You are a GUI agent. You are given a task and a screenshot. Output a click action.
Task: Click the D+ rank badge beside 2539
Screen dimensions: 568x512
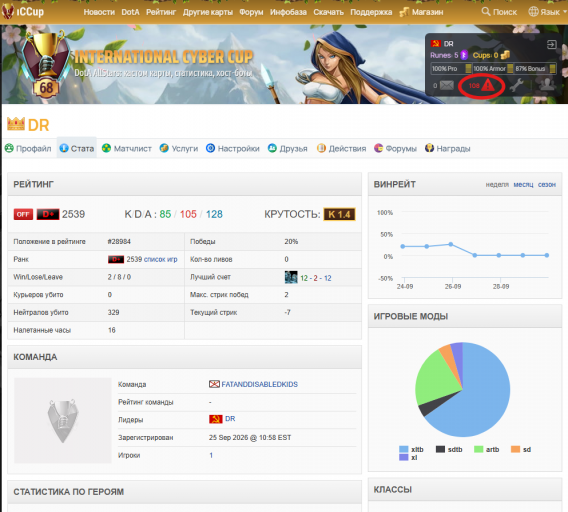[48, 214]
